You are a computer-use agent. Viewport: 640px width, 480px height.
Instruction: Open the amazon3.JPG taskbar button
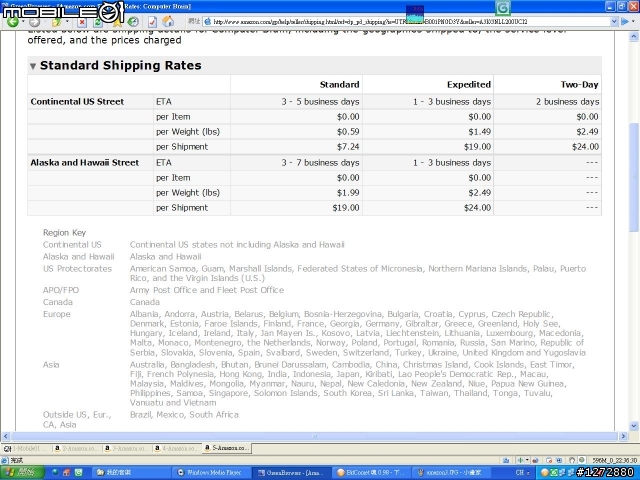click(x=451, y=473)
